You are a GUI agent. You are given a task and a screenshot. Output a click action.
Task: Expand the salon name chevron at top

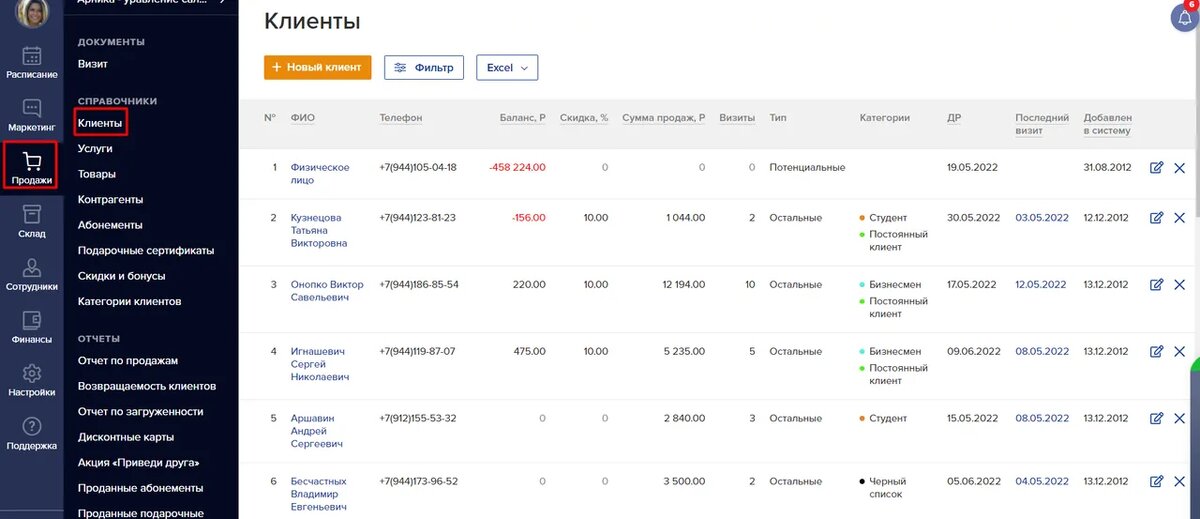pyautogui.click(x=223, y=3)
